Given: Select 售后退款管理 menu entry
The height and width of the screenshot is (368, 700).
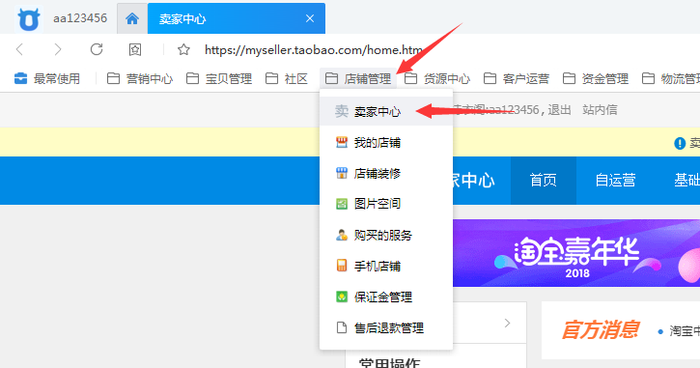Looking at the screenshot, I should [x=386, y=328].
